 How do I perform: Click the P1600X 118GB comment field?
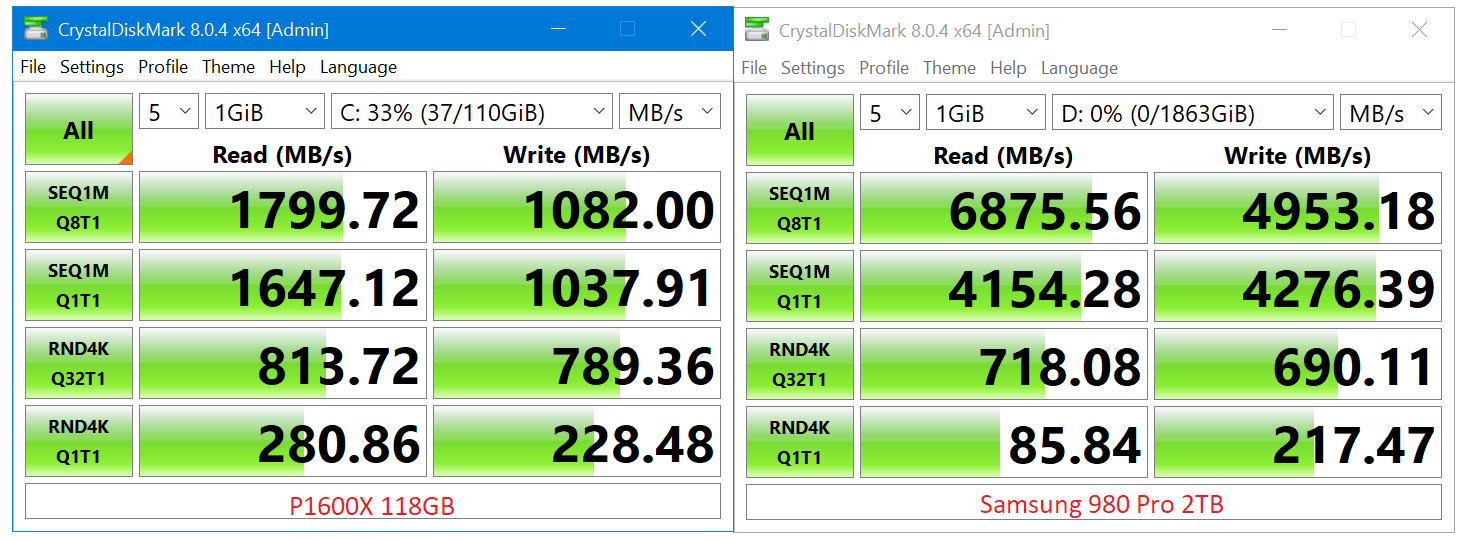click(x=373, y=502)
